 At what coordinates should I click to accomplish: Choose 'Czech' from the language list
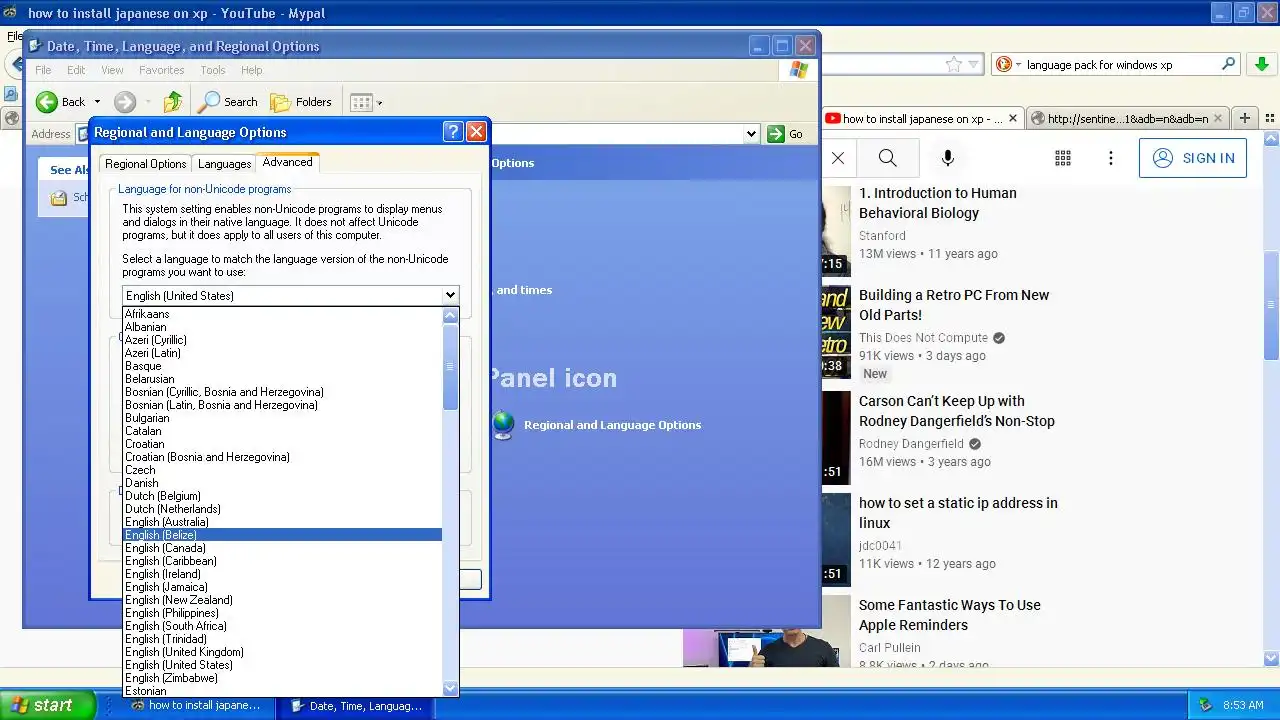coord(282,470)
